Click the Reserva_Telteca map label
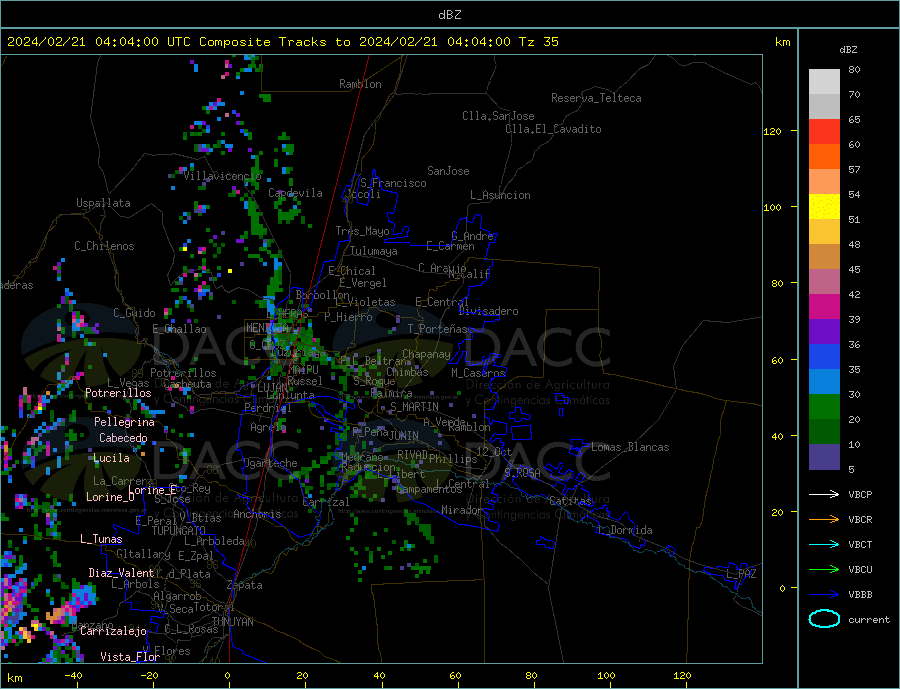 [x=596, y=98]
